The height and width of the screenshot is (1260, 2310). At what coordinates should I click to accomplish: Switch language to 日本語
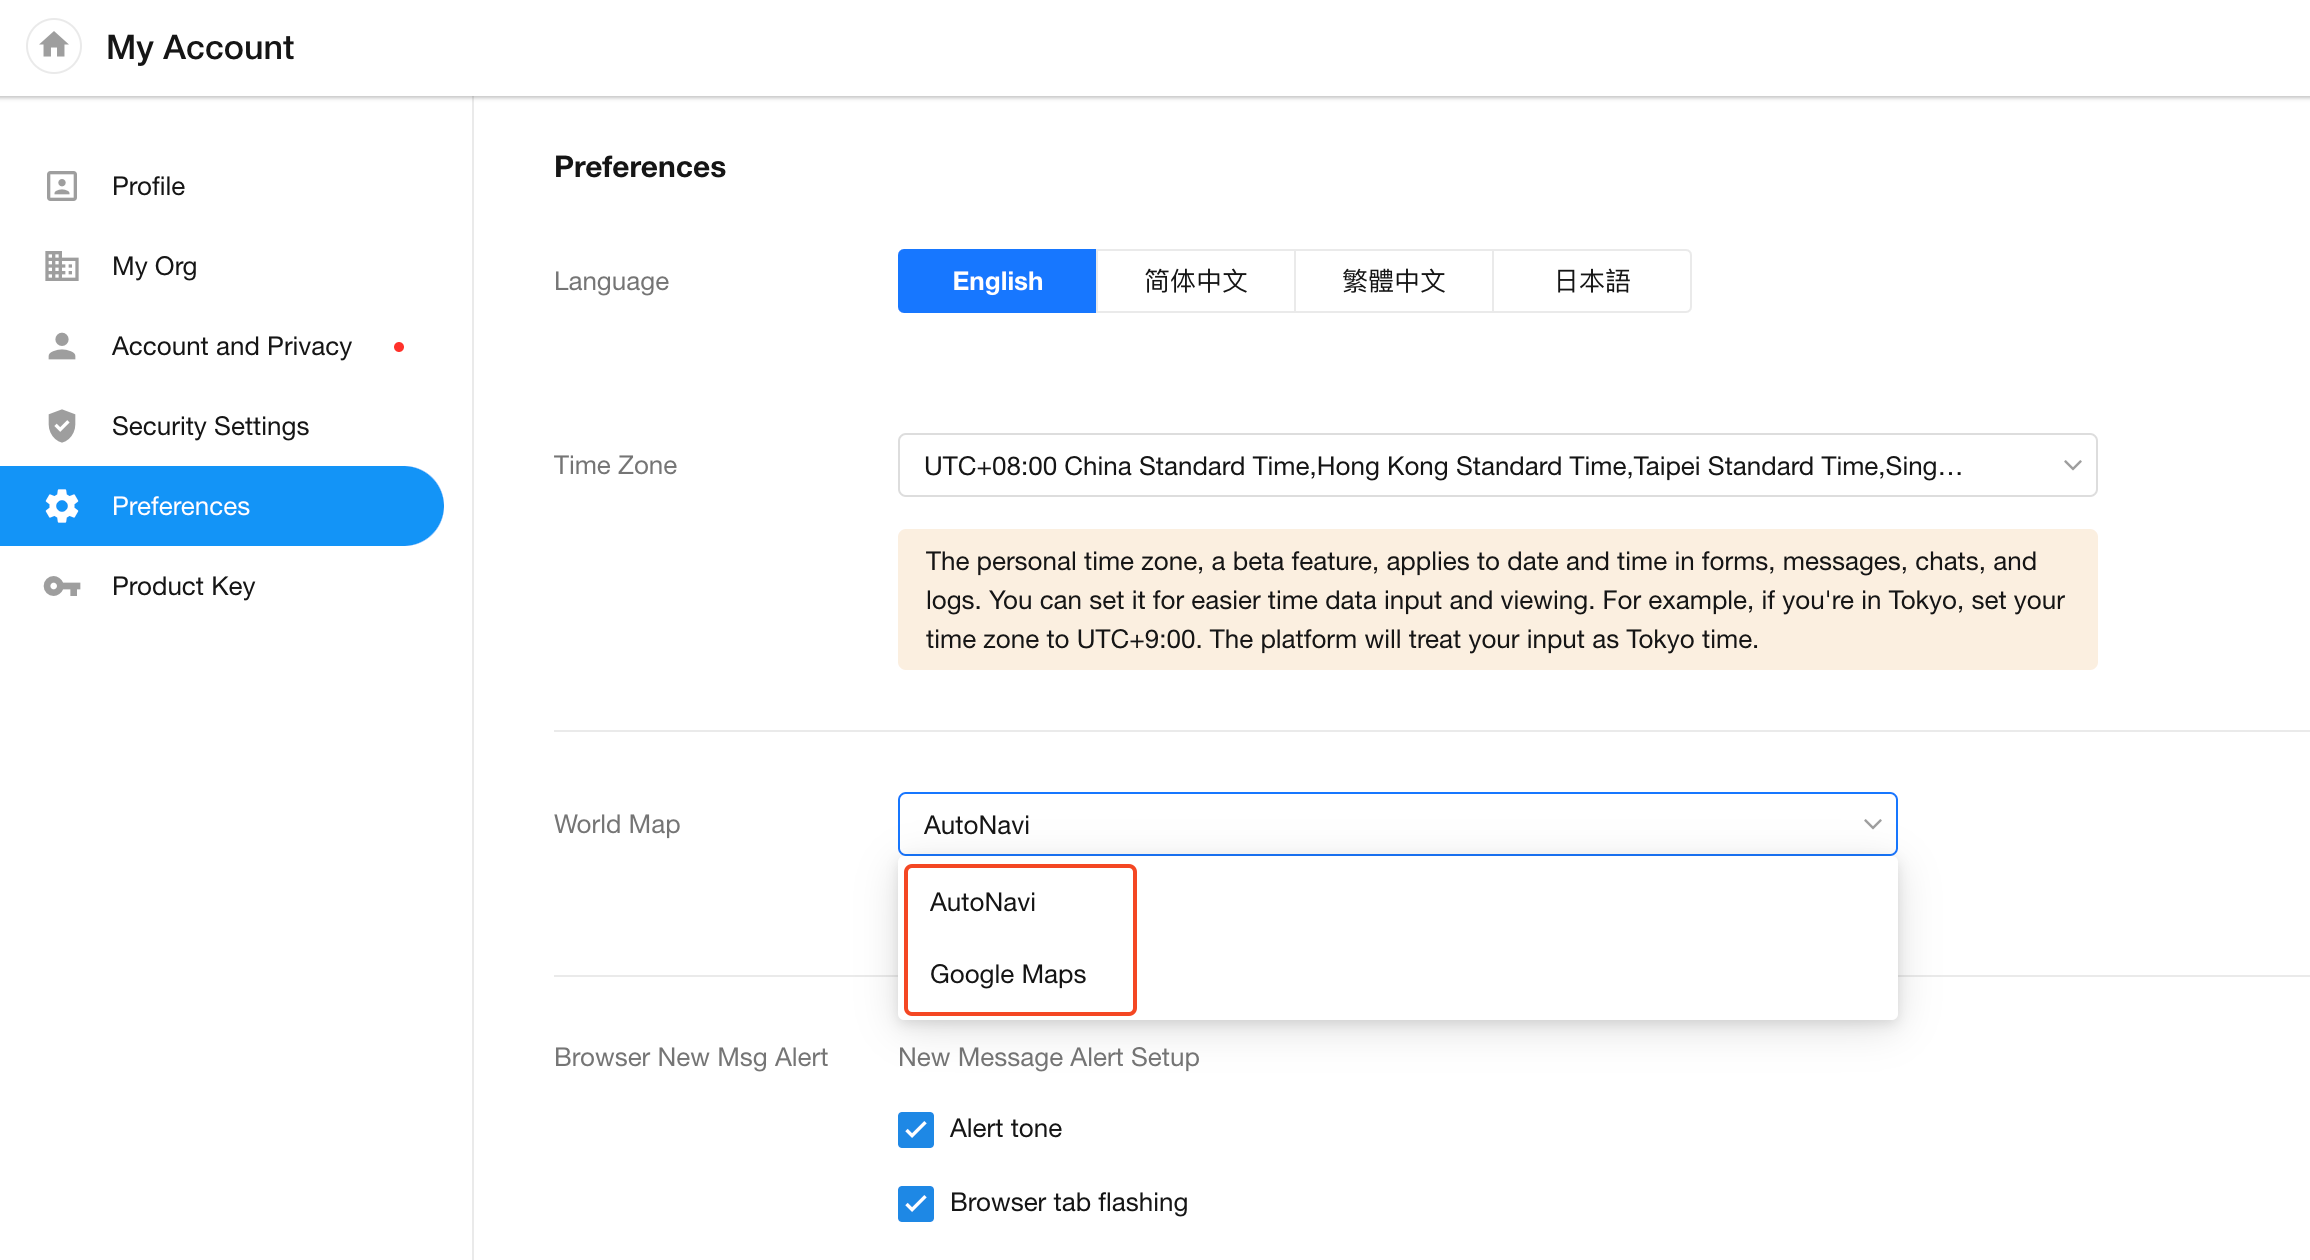pyautogui.click(x=1592, y=281)
